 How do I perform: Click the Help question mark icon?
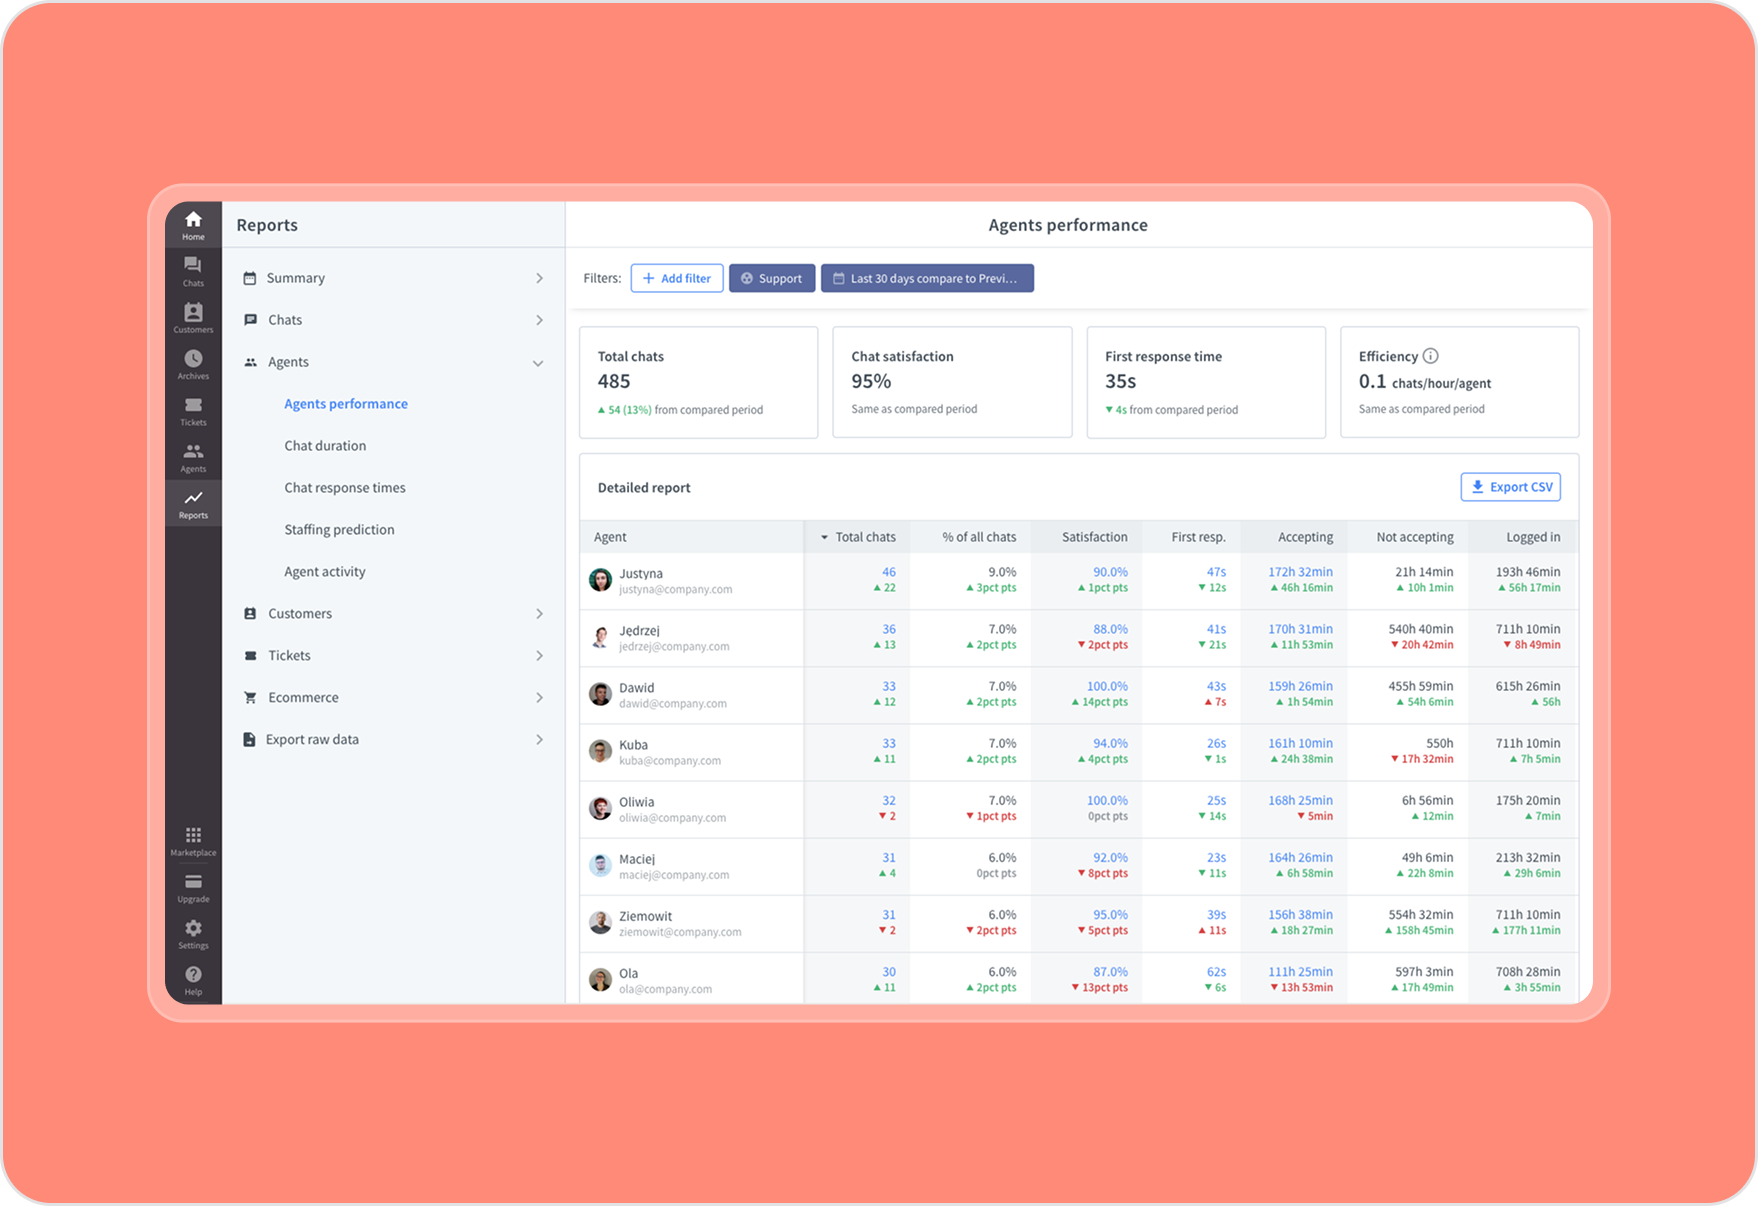(193, 979)
